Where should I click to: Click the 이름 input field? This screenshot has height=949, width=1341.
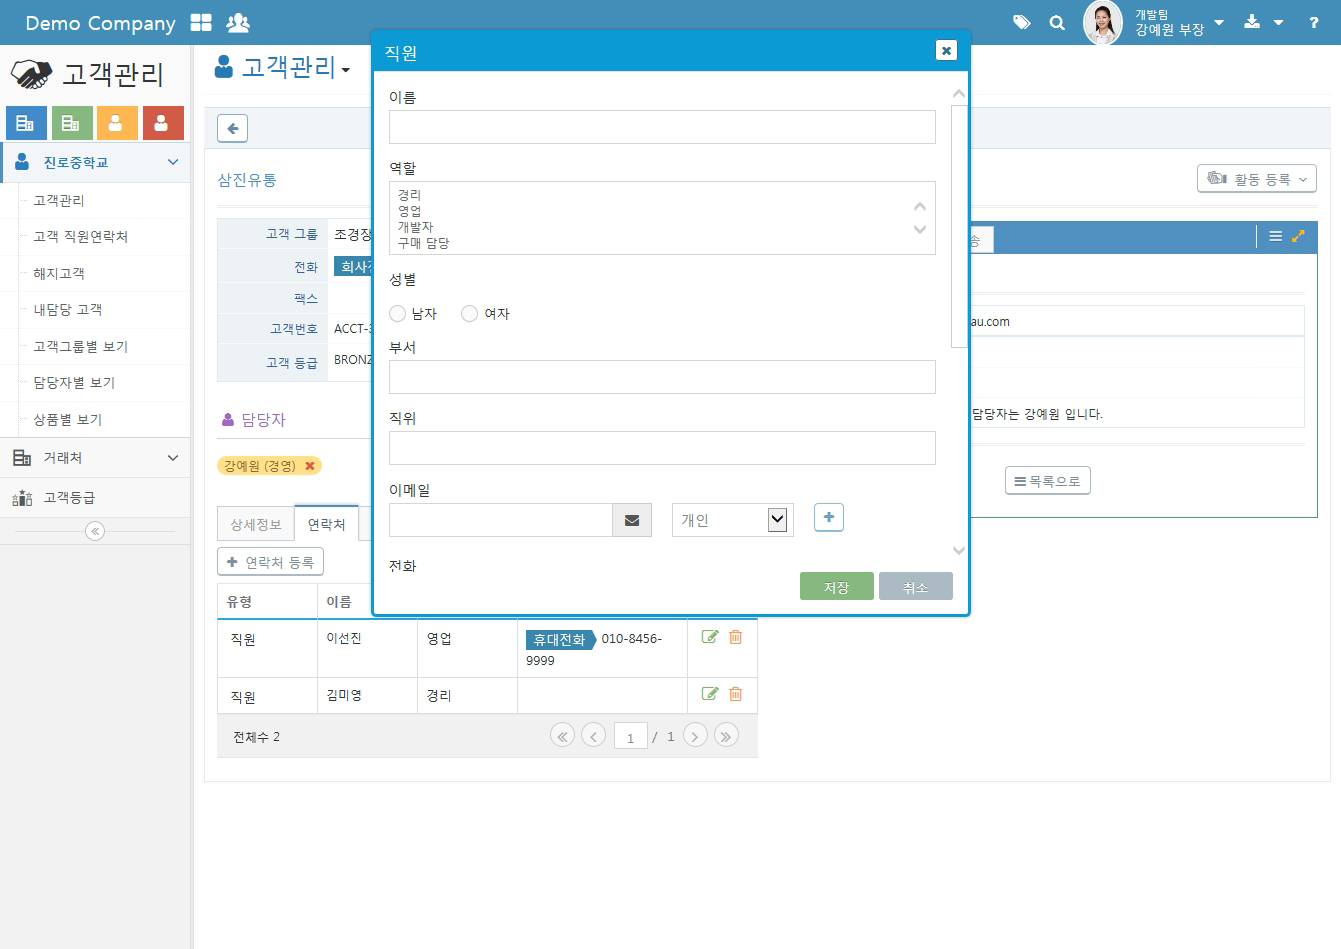point(662,127)
